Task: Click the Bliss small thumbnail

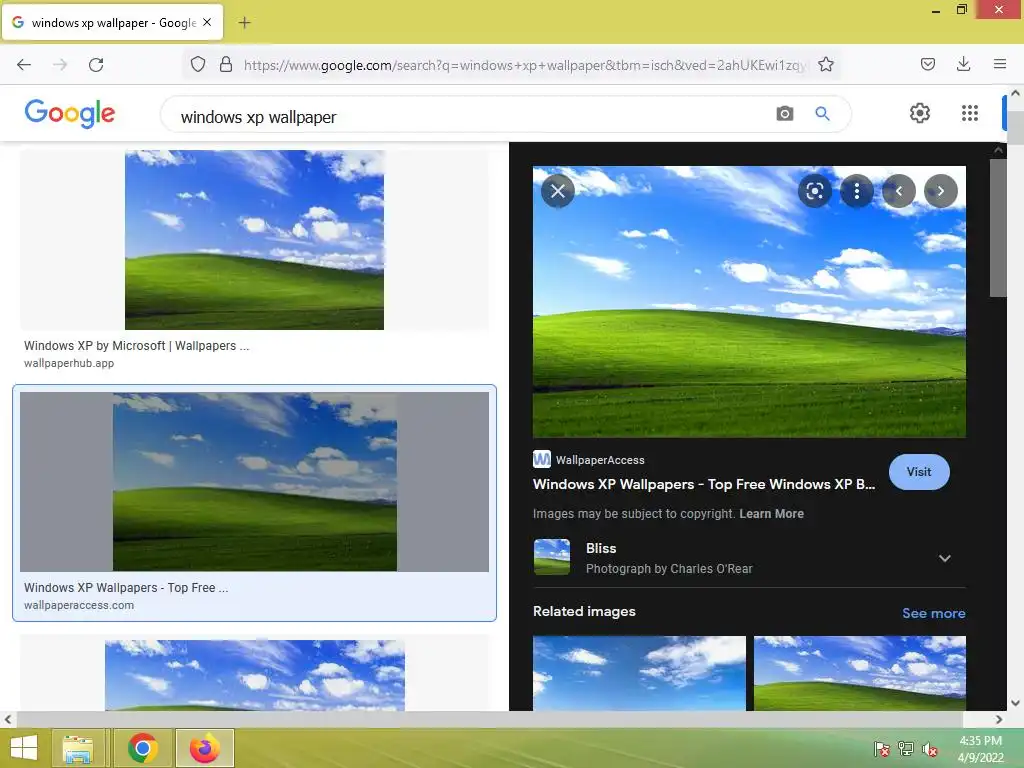Action: 552,556
